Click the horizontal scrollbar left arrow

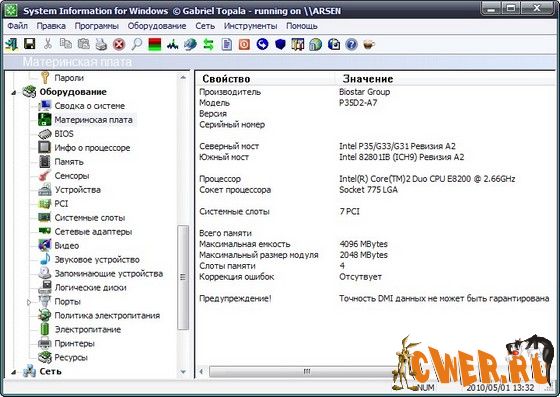201,372
